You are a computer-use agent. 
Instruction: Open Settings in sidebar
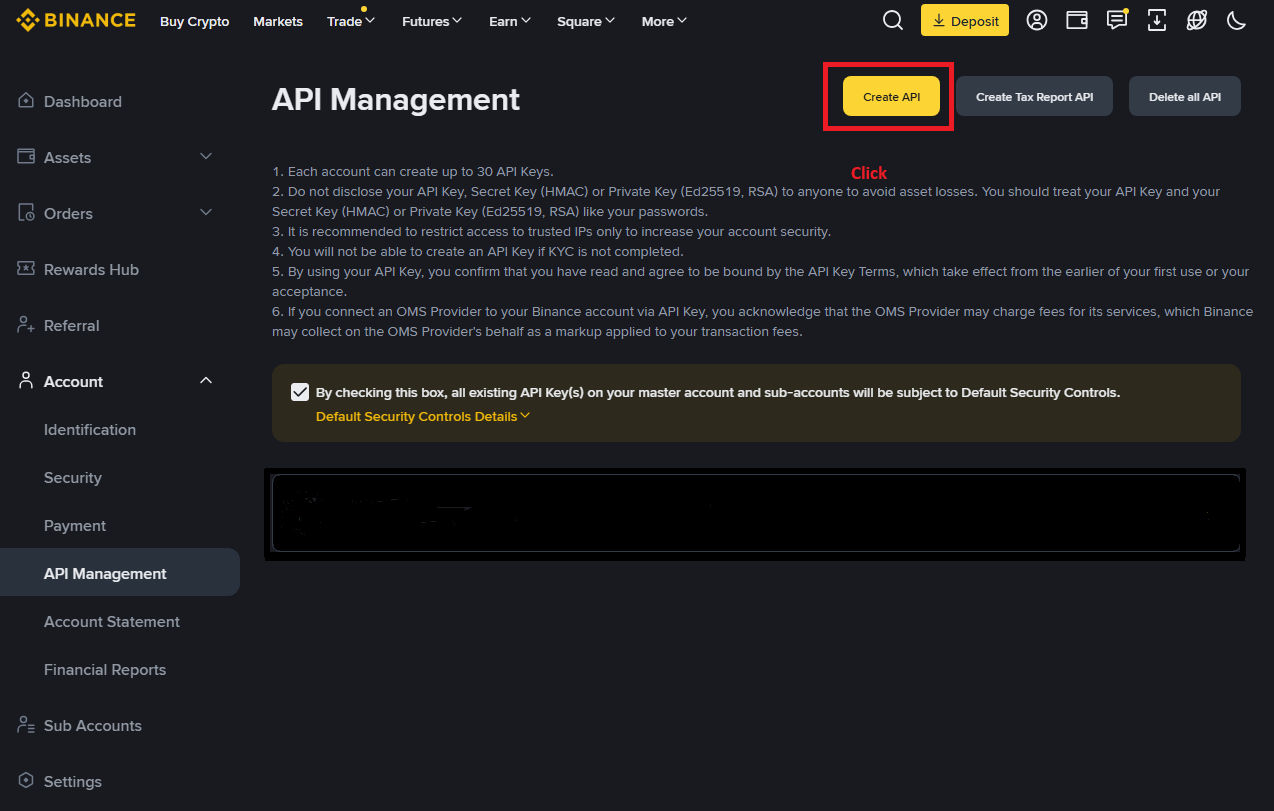(73, 781)
